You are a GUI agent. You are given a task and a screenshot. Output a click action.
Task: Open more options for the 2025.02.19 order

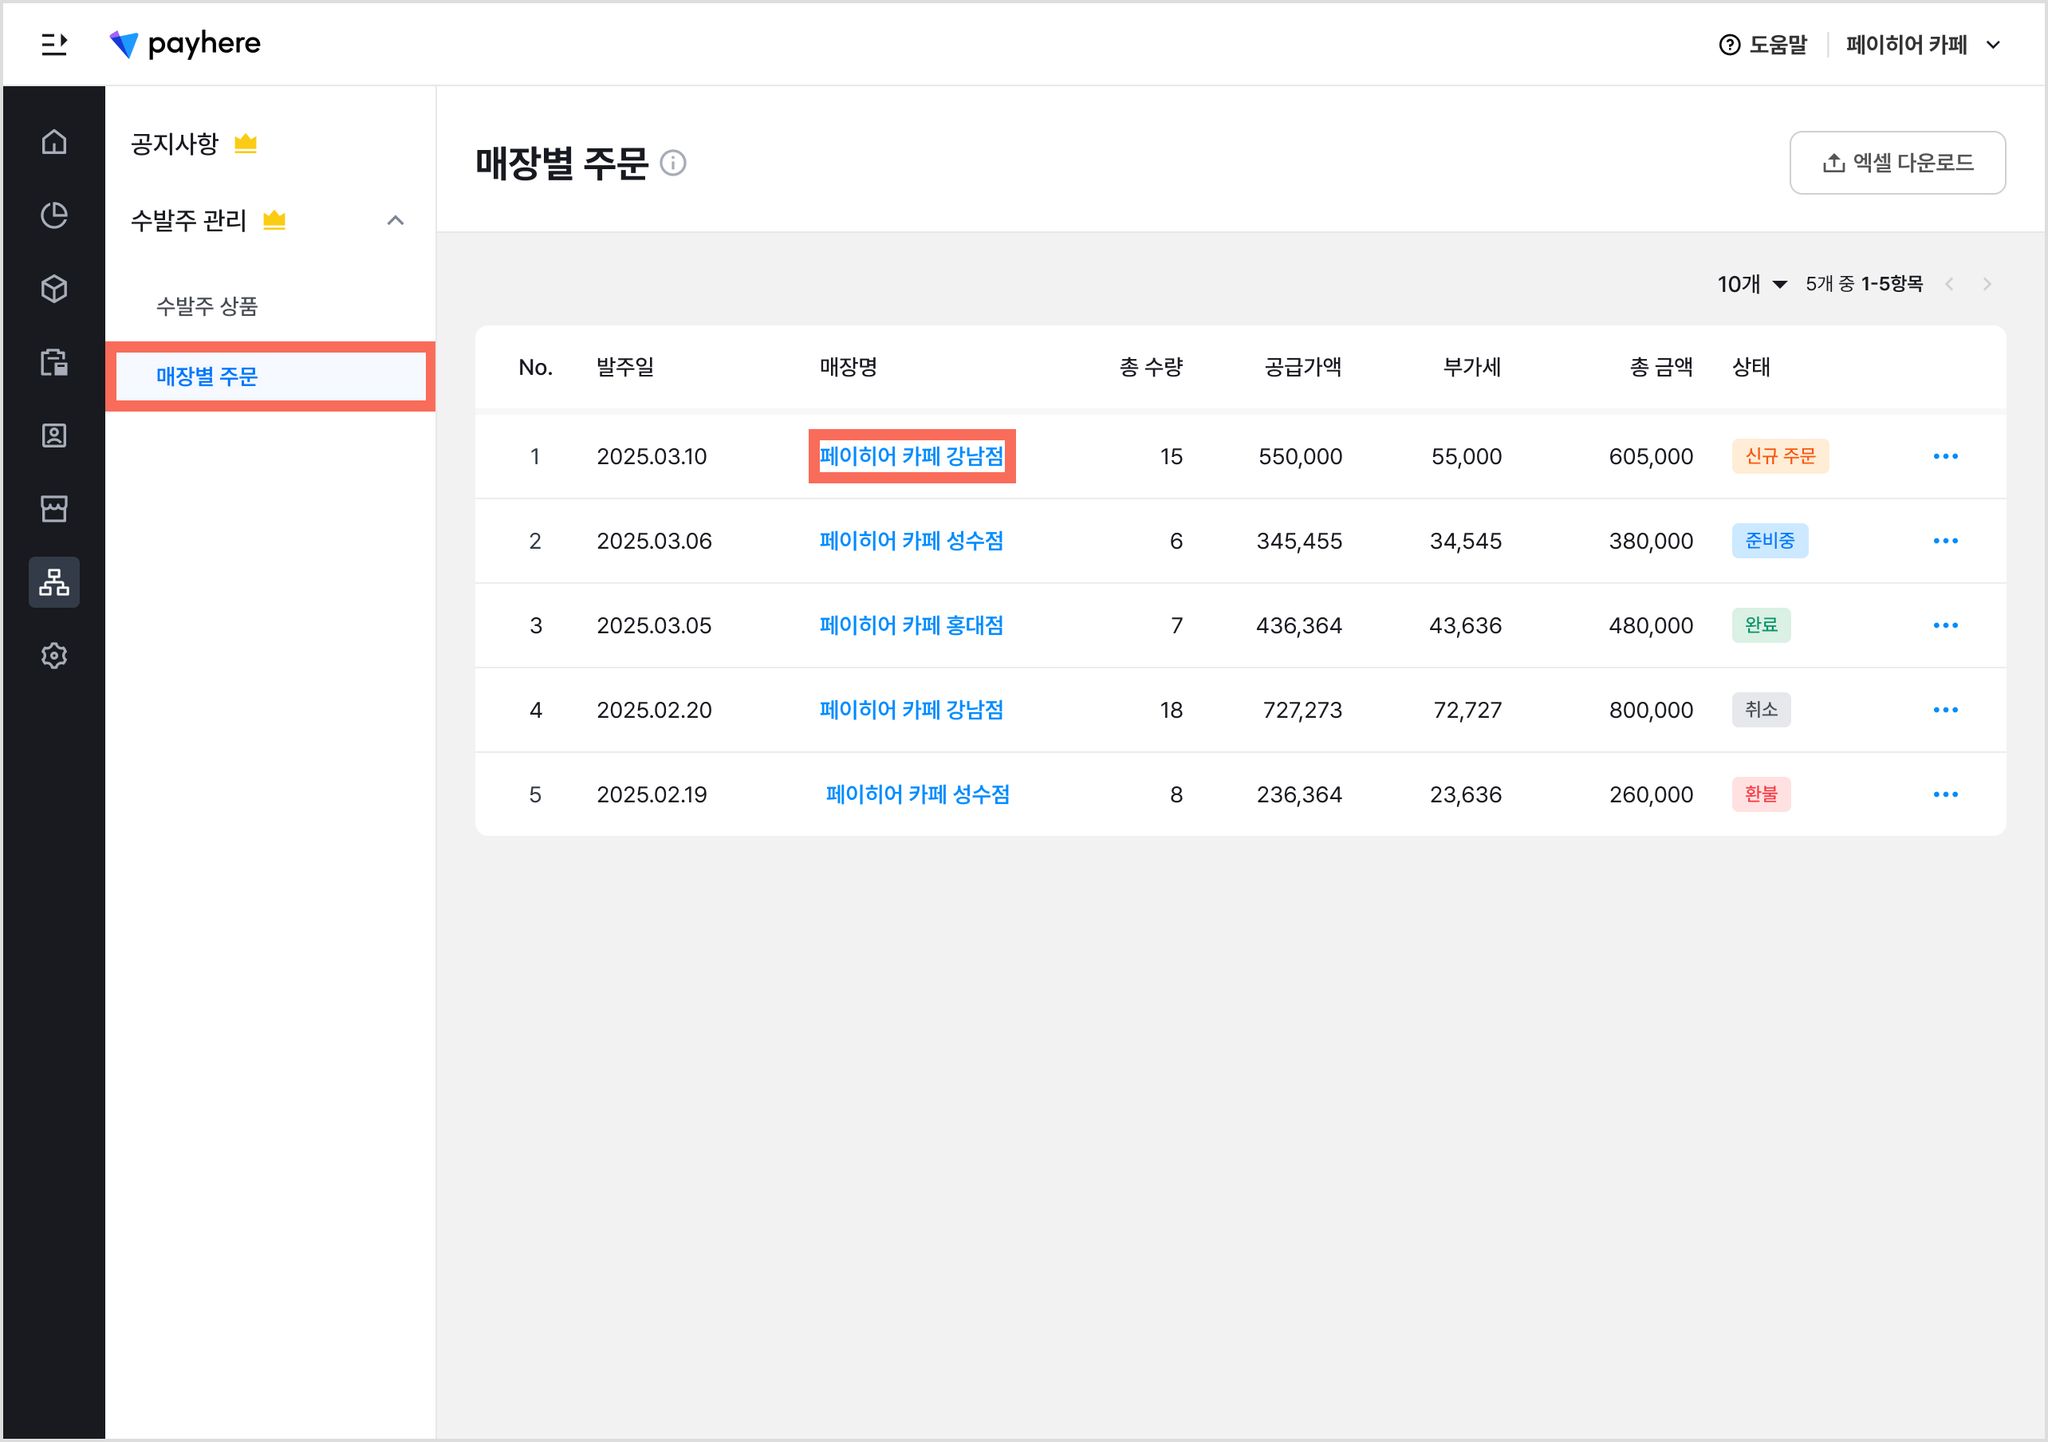tap(1945, 794)
